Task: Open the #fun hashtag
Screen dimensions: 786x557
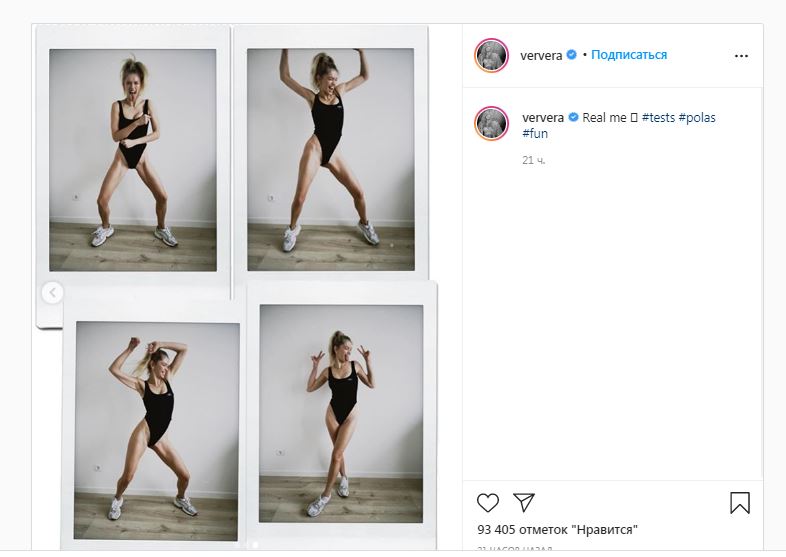Action: [535, 134]
